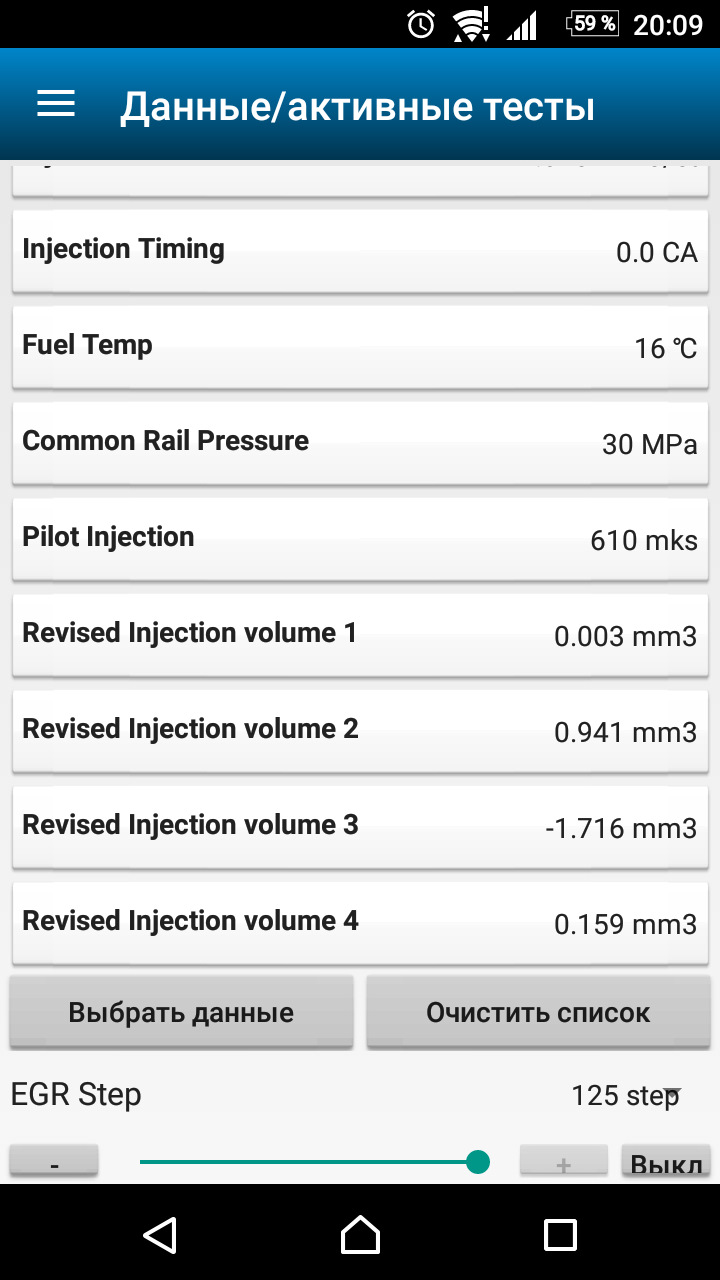Tap the cellular signal strength icon
The image size is (720, 1280).
[521, 24]
